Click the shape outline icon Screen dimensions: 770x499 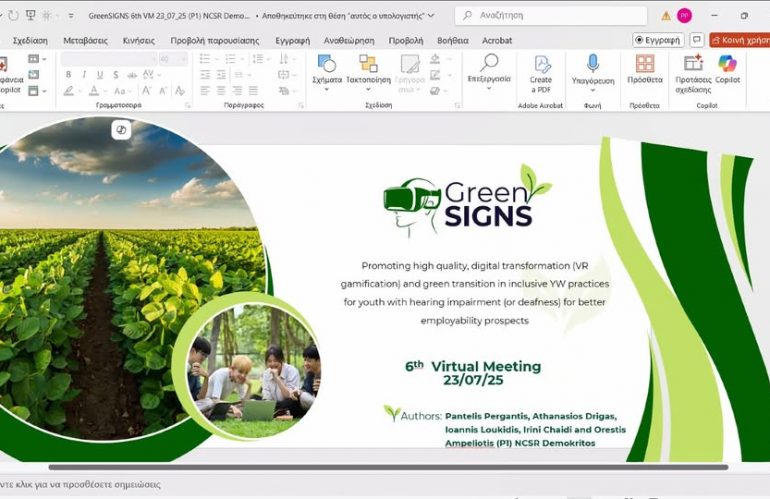(435, 75)
